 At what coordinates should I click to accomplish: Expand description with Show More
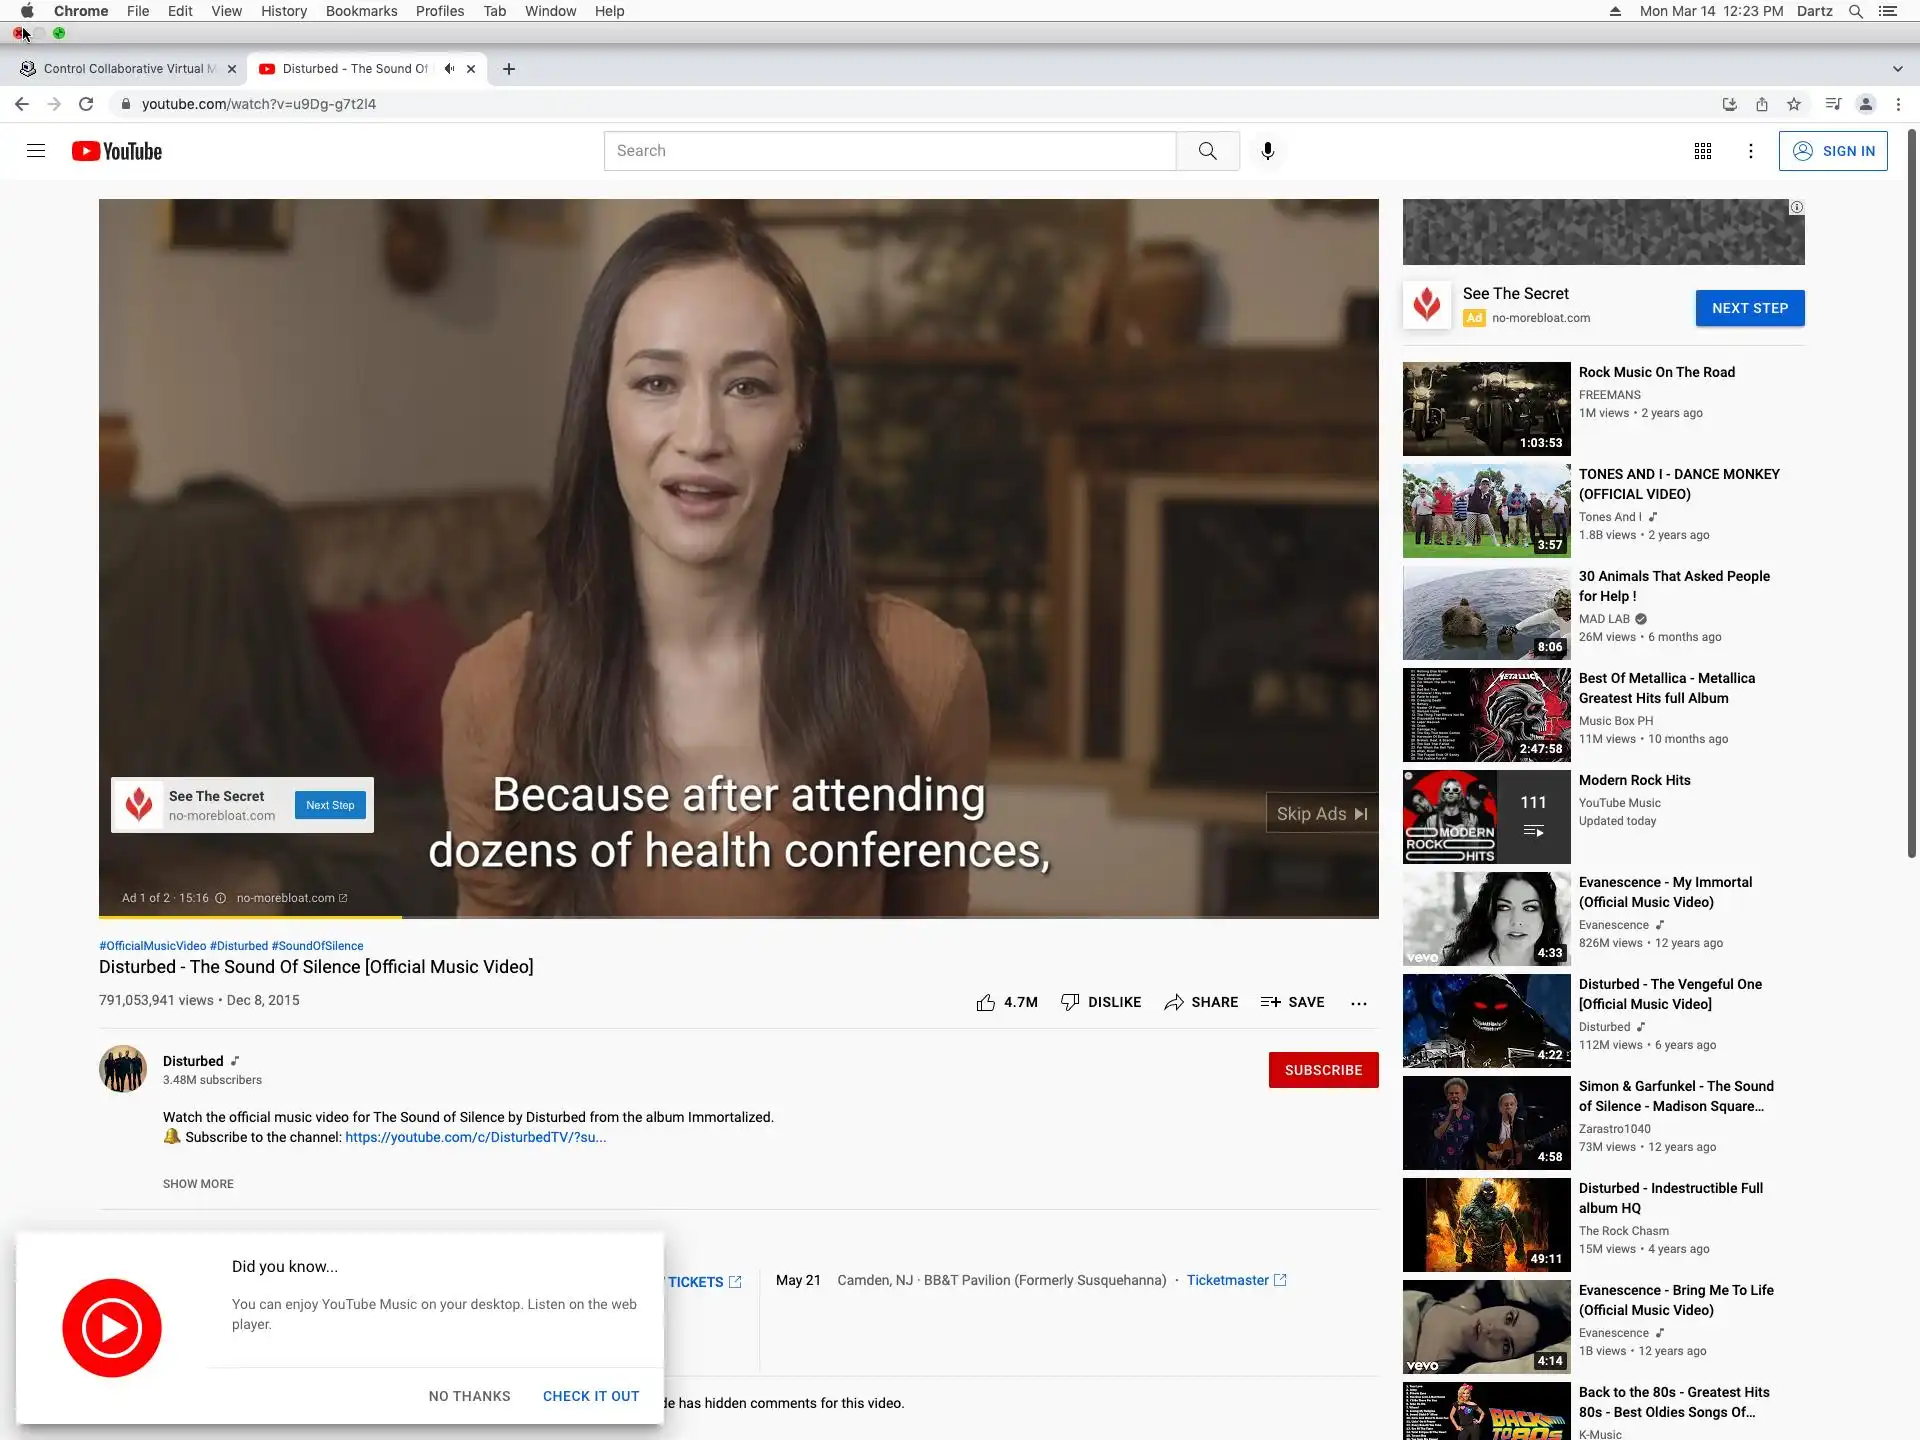point(198,1184)
